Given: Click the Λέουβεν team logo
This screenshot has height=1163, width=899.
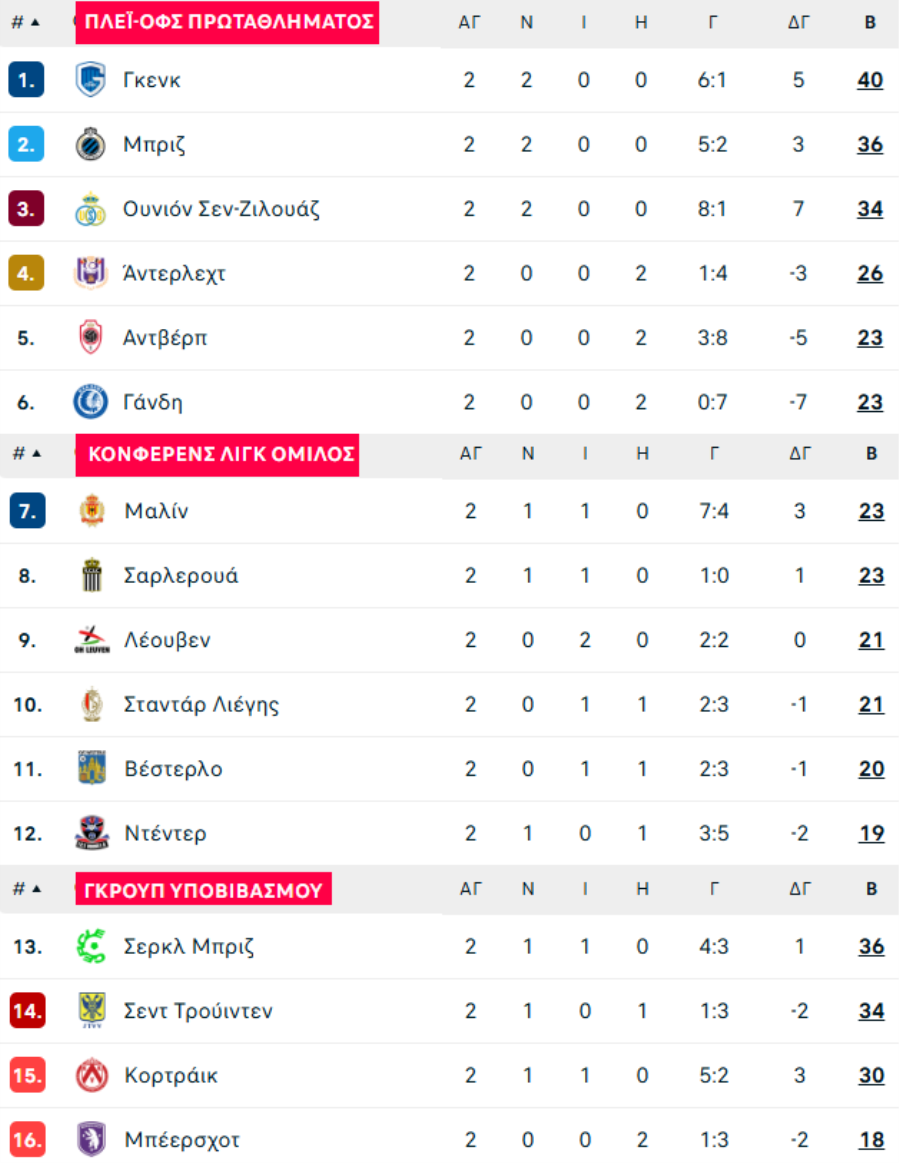Looking at the screenshot, I should pyautogui.click(x=92, y=640).
